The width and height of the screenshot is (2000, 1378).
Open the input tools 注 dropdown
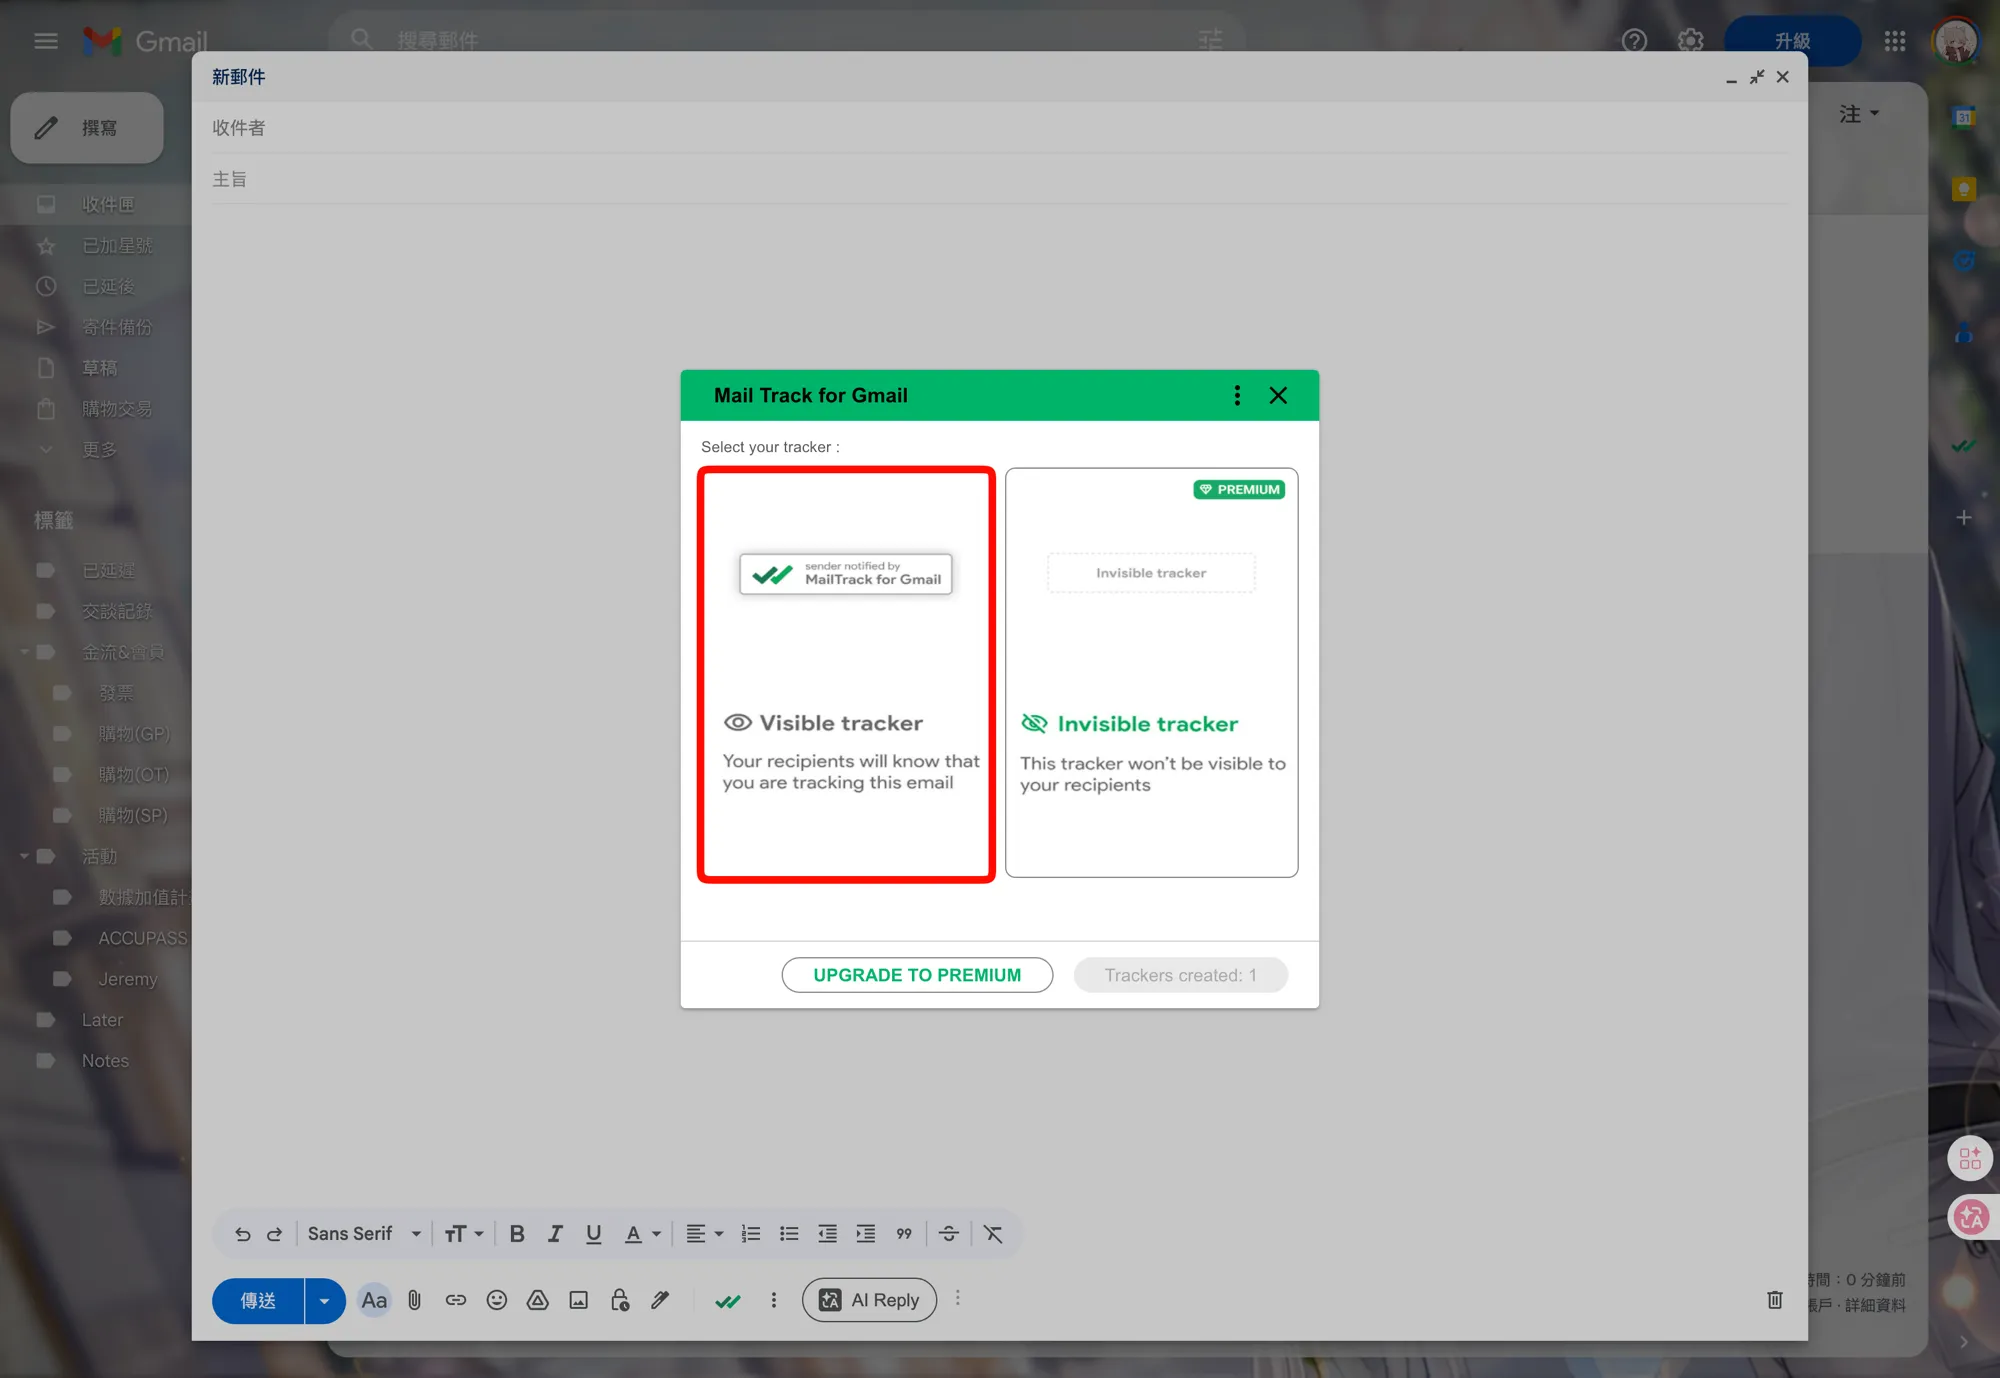point(1859,114)
